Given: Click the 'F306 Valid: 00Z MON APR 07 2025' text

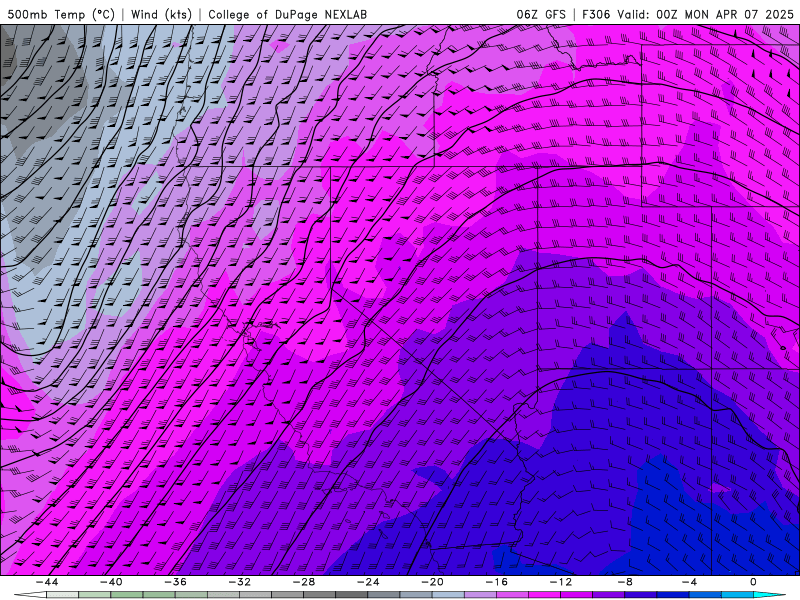Looking at the screenshot, I should (688, 14).
